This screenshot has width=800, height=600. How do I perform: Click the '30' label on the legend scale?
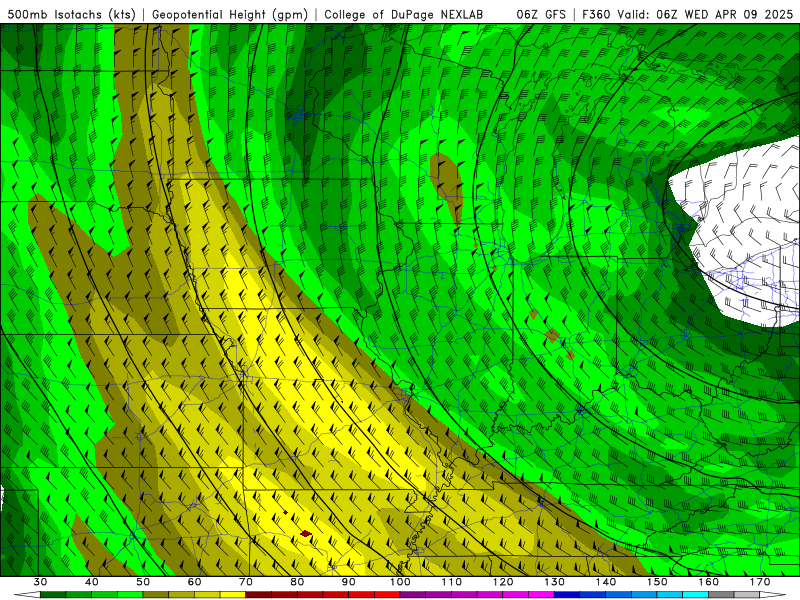pos(40,582)
